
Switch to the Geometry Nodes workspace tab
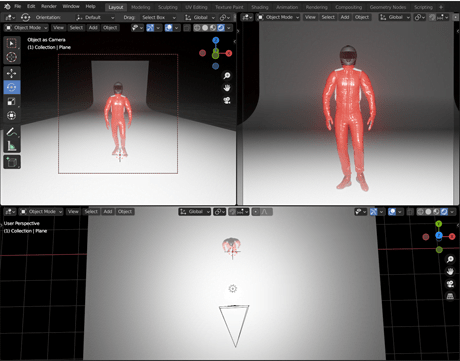(388, 7)
